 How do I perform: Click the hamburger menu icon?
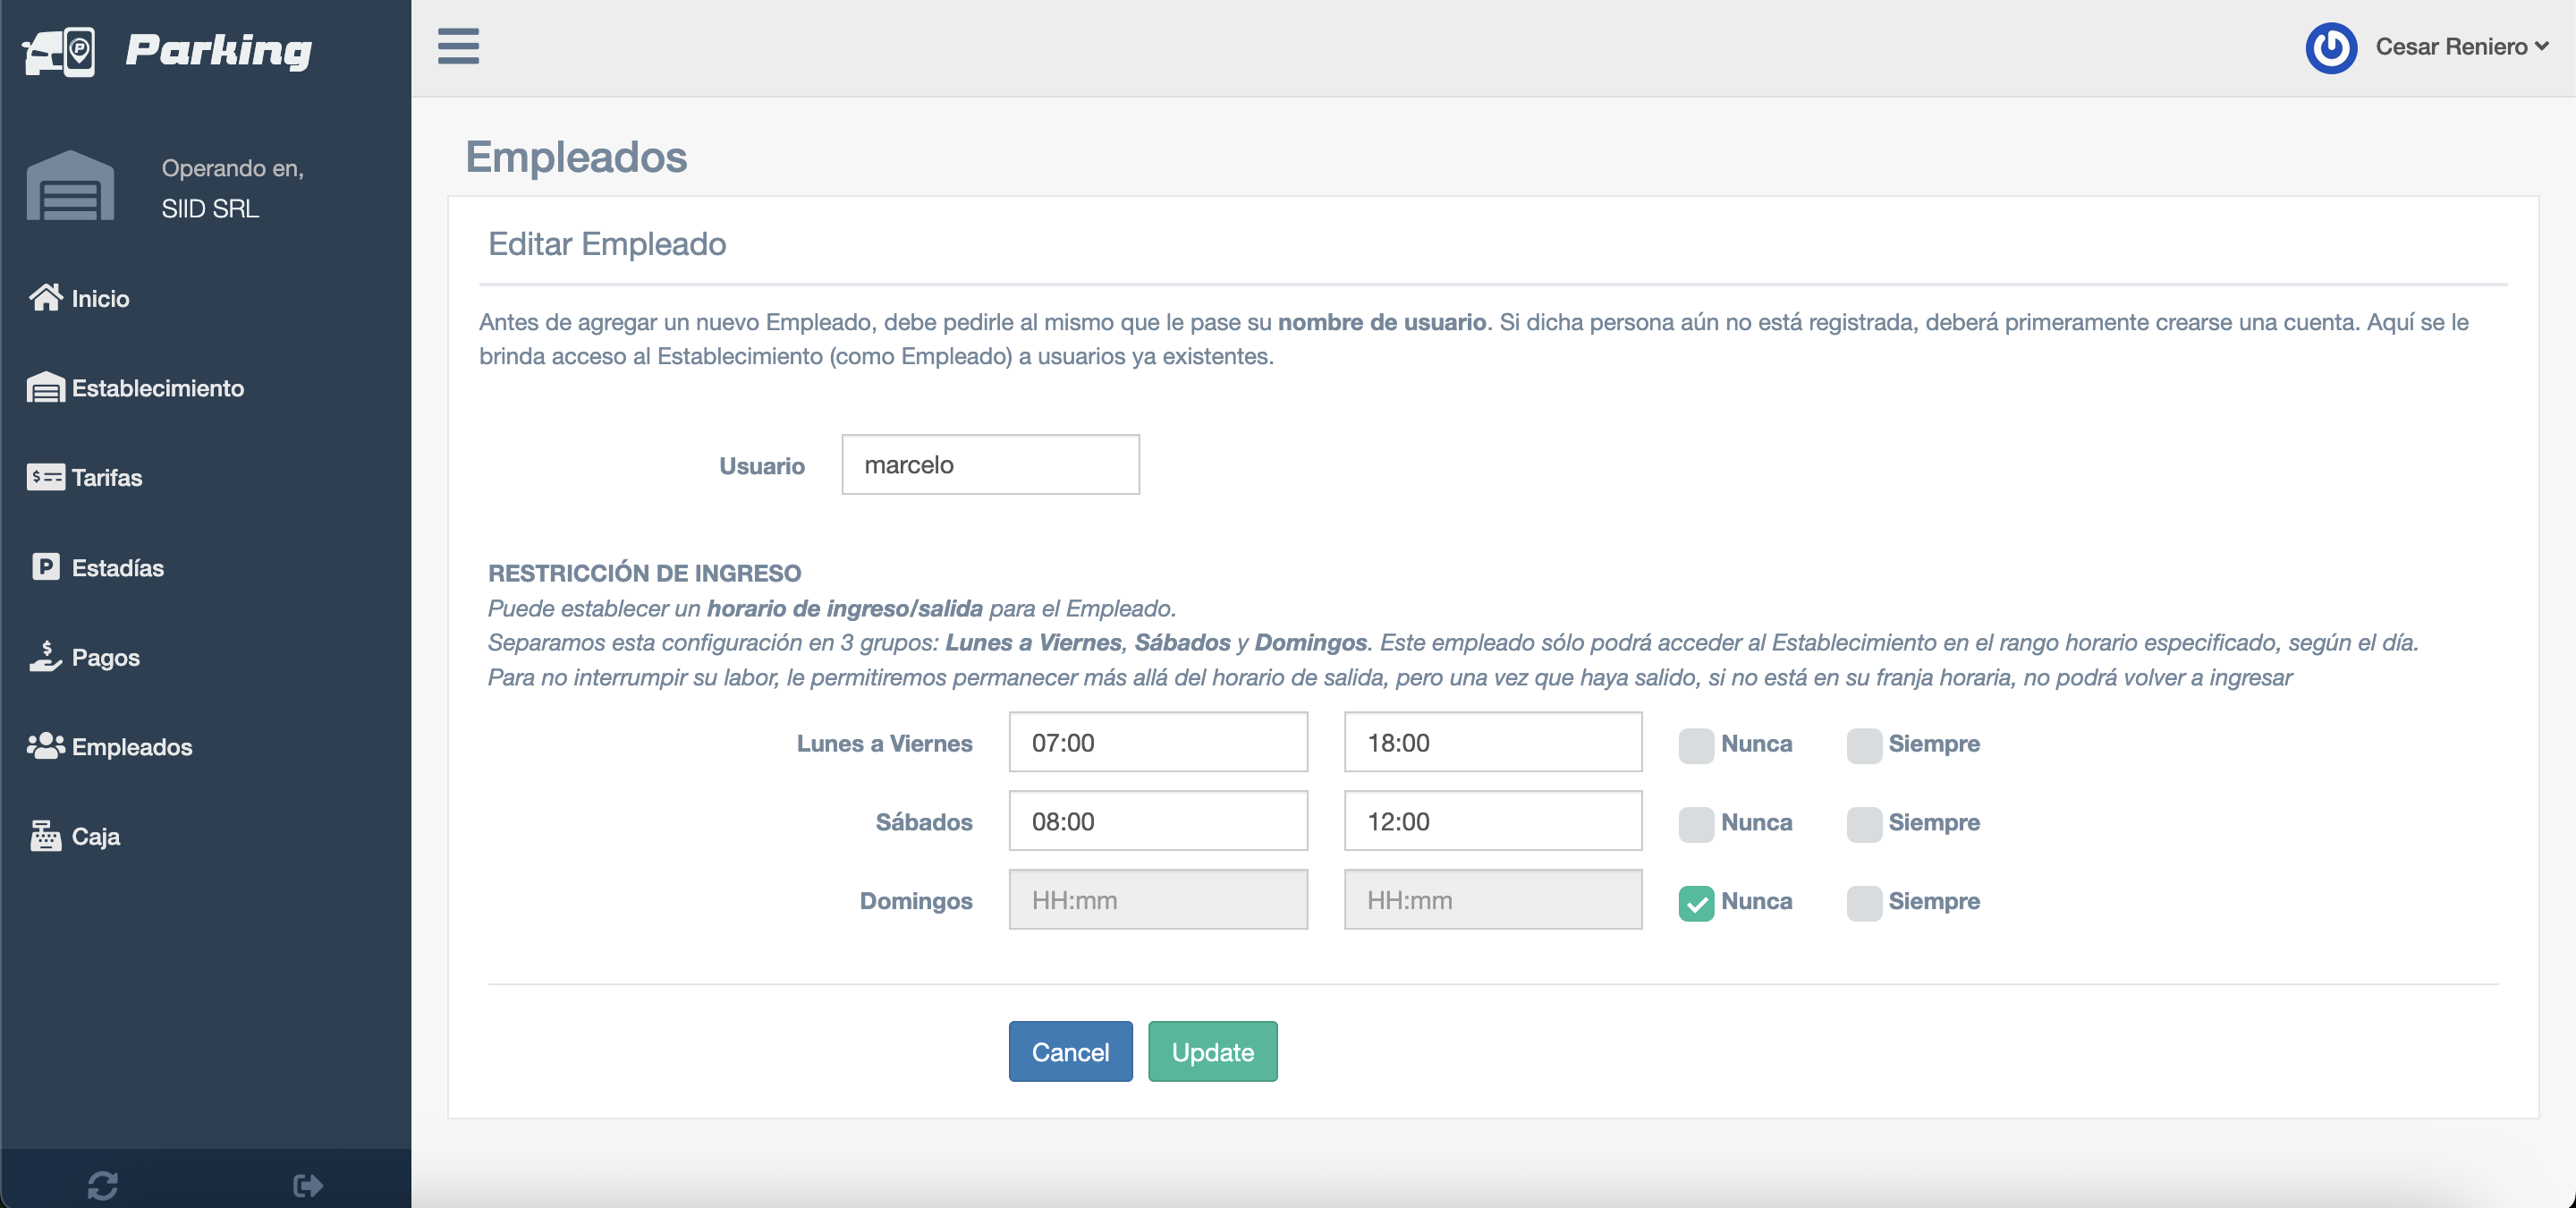458,46
